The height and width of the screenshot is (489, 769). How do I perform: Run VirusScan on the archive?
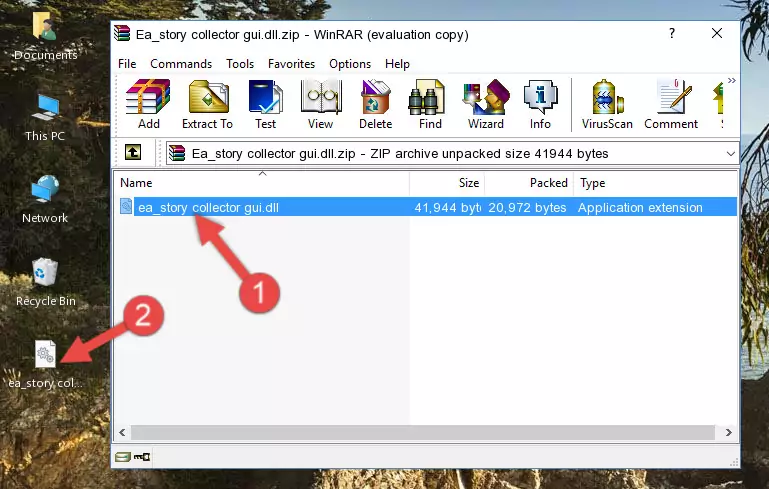[x=607, y=104]
